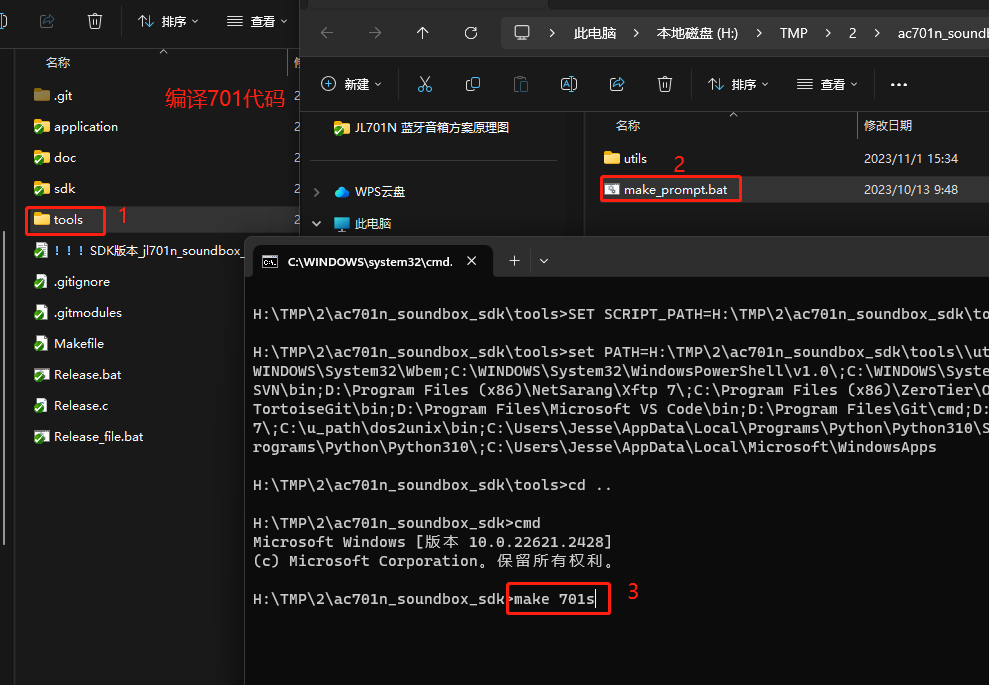Expand the WPS云盘 tree node

point(317,192)
